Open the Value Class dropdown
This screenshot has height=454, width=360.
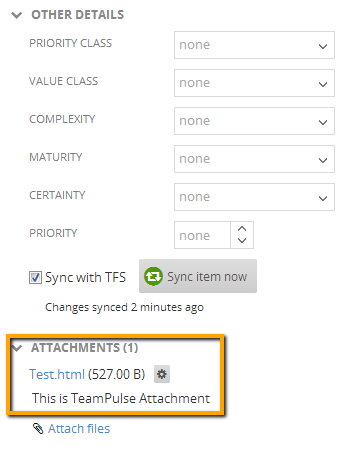(x=254, y=83)
